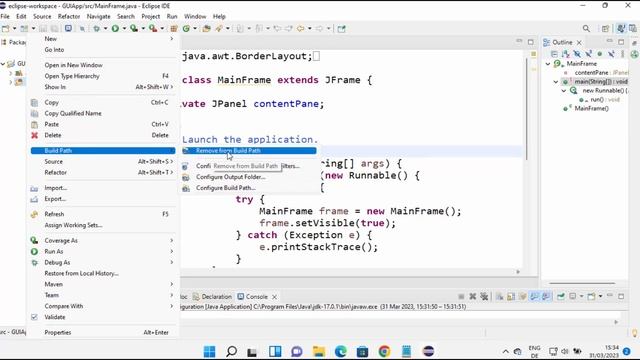Click the Outline horizontal scrollbar
Image resolution: width=640 pixels, height=360 pixels.
[582, 283]
